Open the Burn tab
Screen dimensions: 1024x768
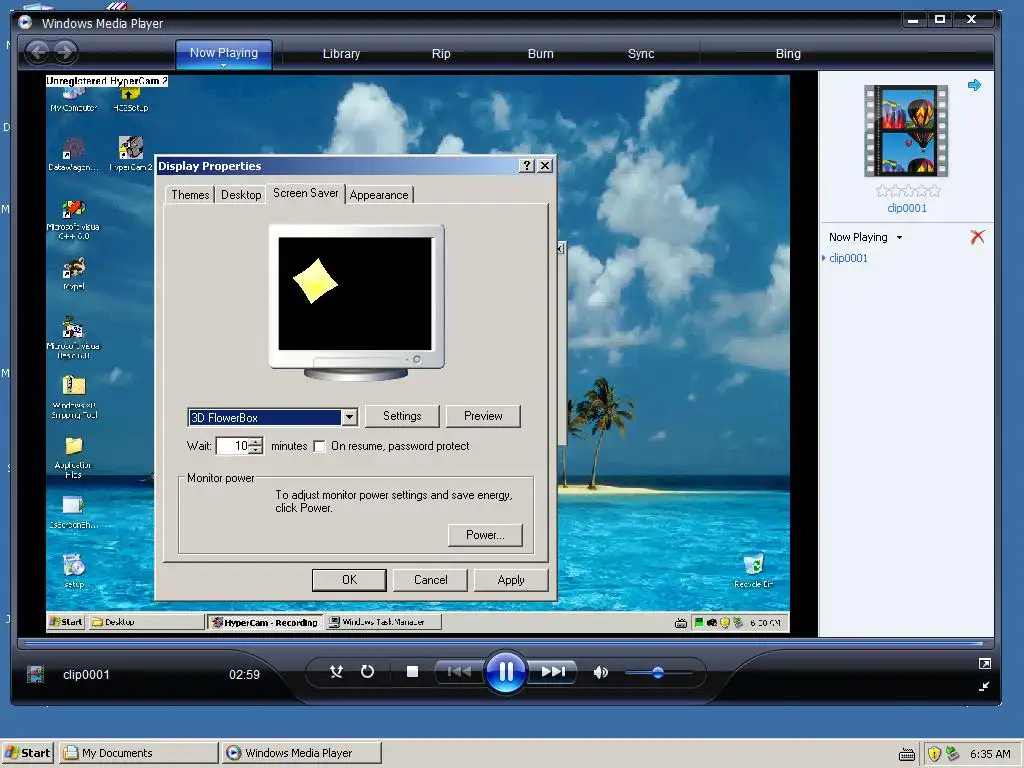coord(541,54)
